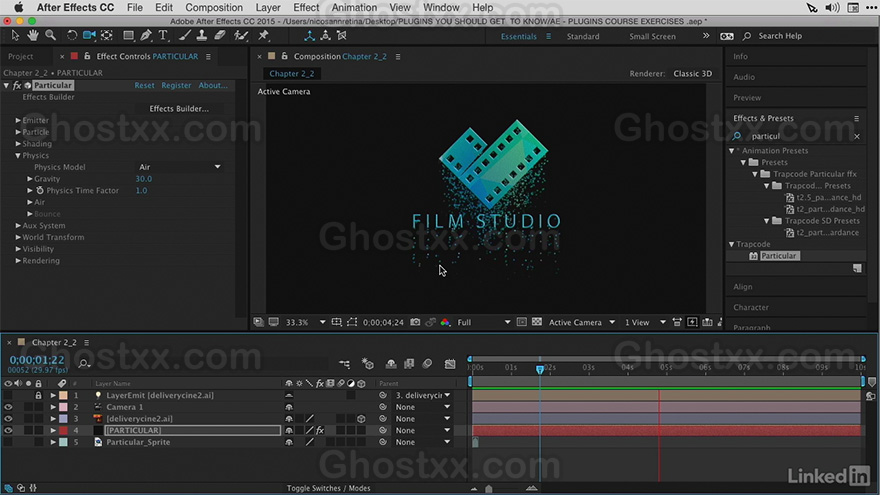The height and width of the screenshot is (495, 880).
Task: Open the Layer menu
Action: pos(268,7)
